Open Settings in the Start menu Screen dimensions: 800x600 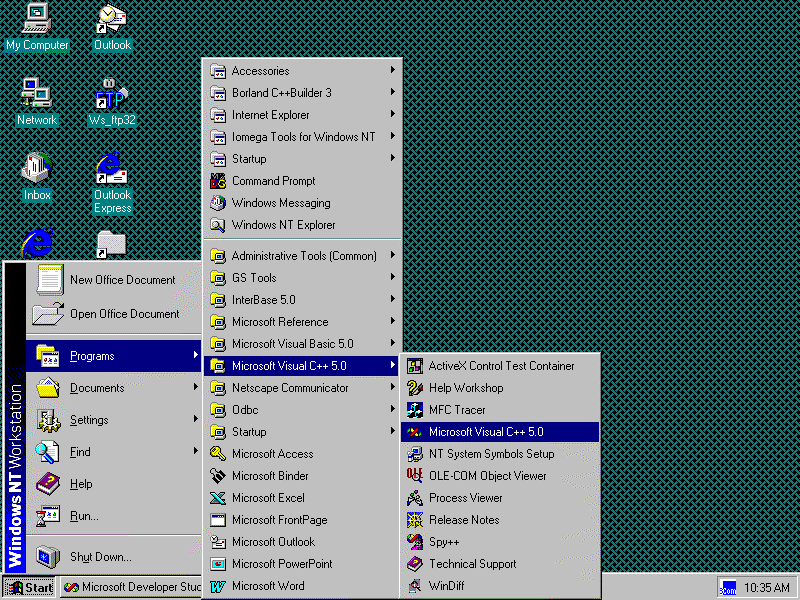[113, 420]
